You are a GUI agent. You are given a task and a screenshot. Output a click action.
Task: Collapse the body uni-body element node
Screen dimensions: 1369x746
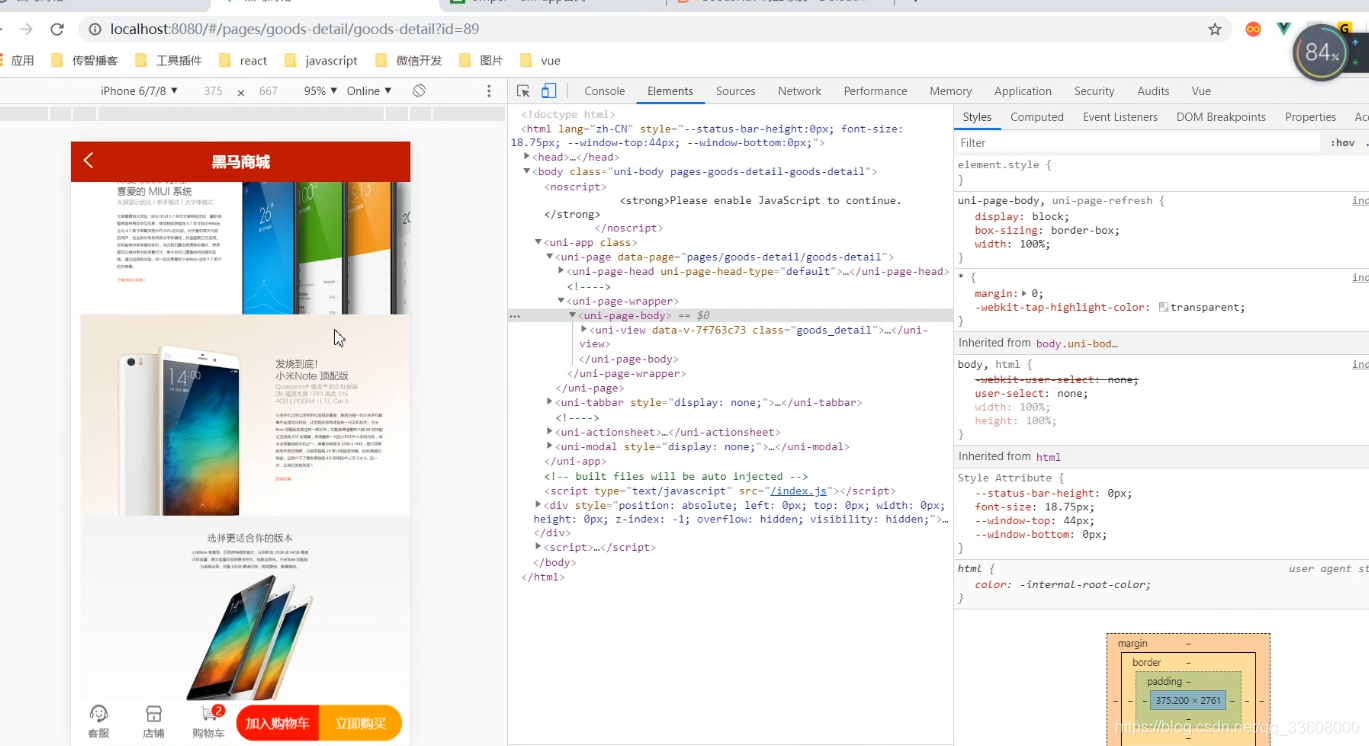(527, 171)
